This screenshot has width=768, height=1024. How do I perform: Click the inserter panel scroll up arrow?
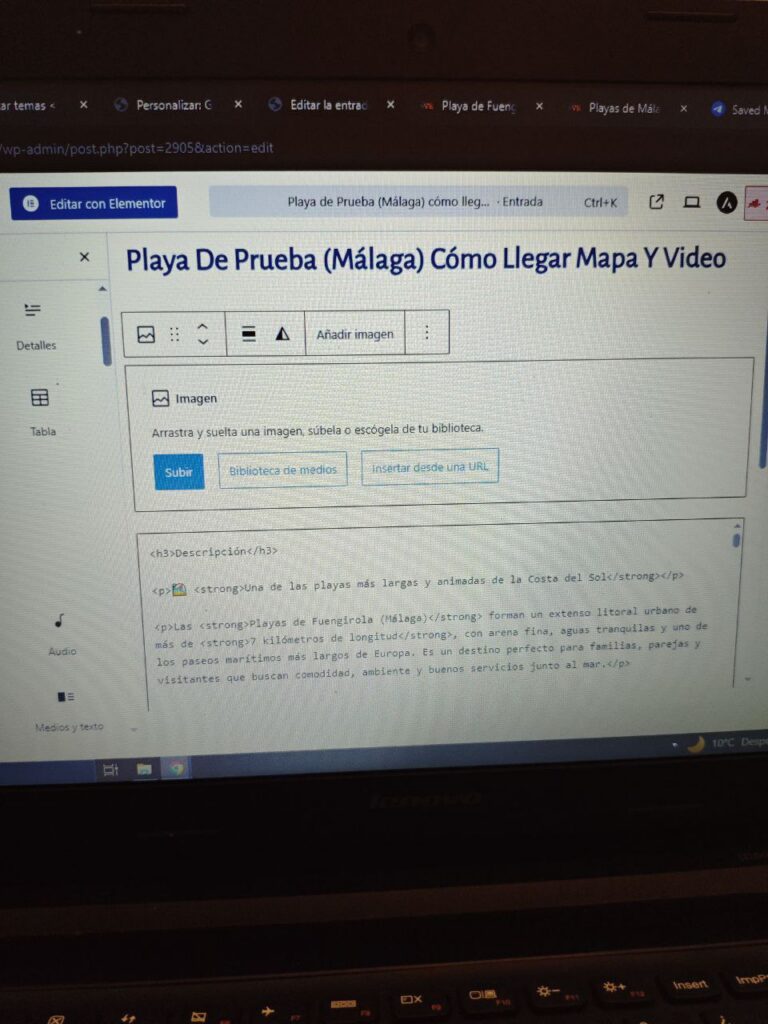103,289
